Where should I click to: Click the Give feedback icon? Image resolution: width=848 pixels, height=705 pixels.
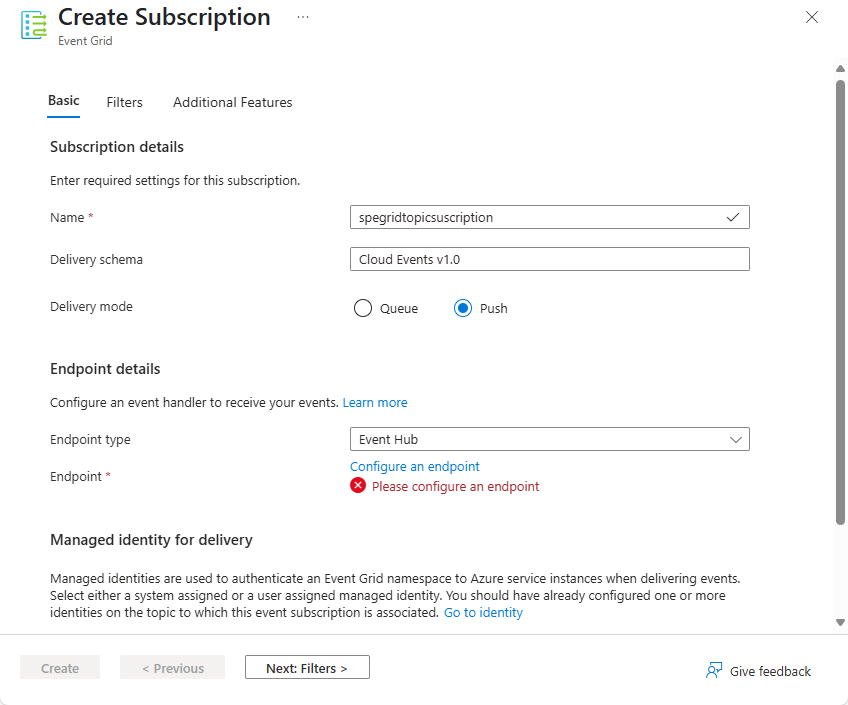pyautogui.click(x=714, y=670)
